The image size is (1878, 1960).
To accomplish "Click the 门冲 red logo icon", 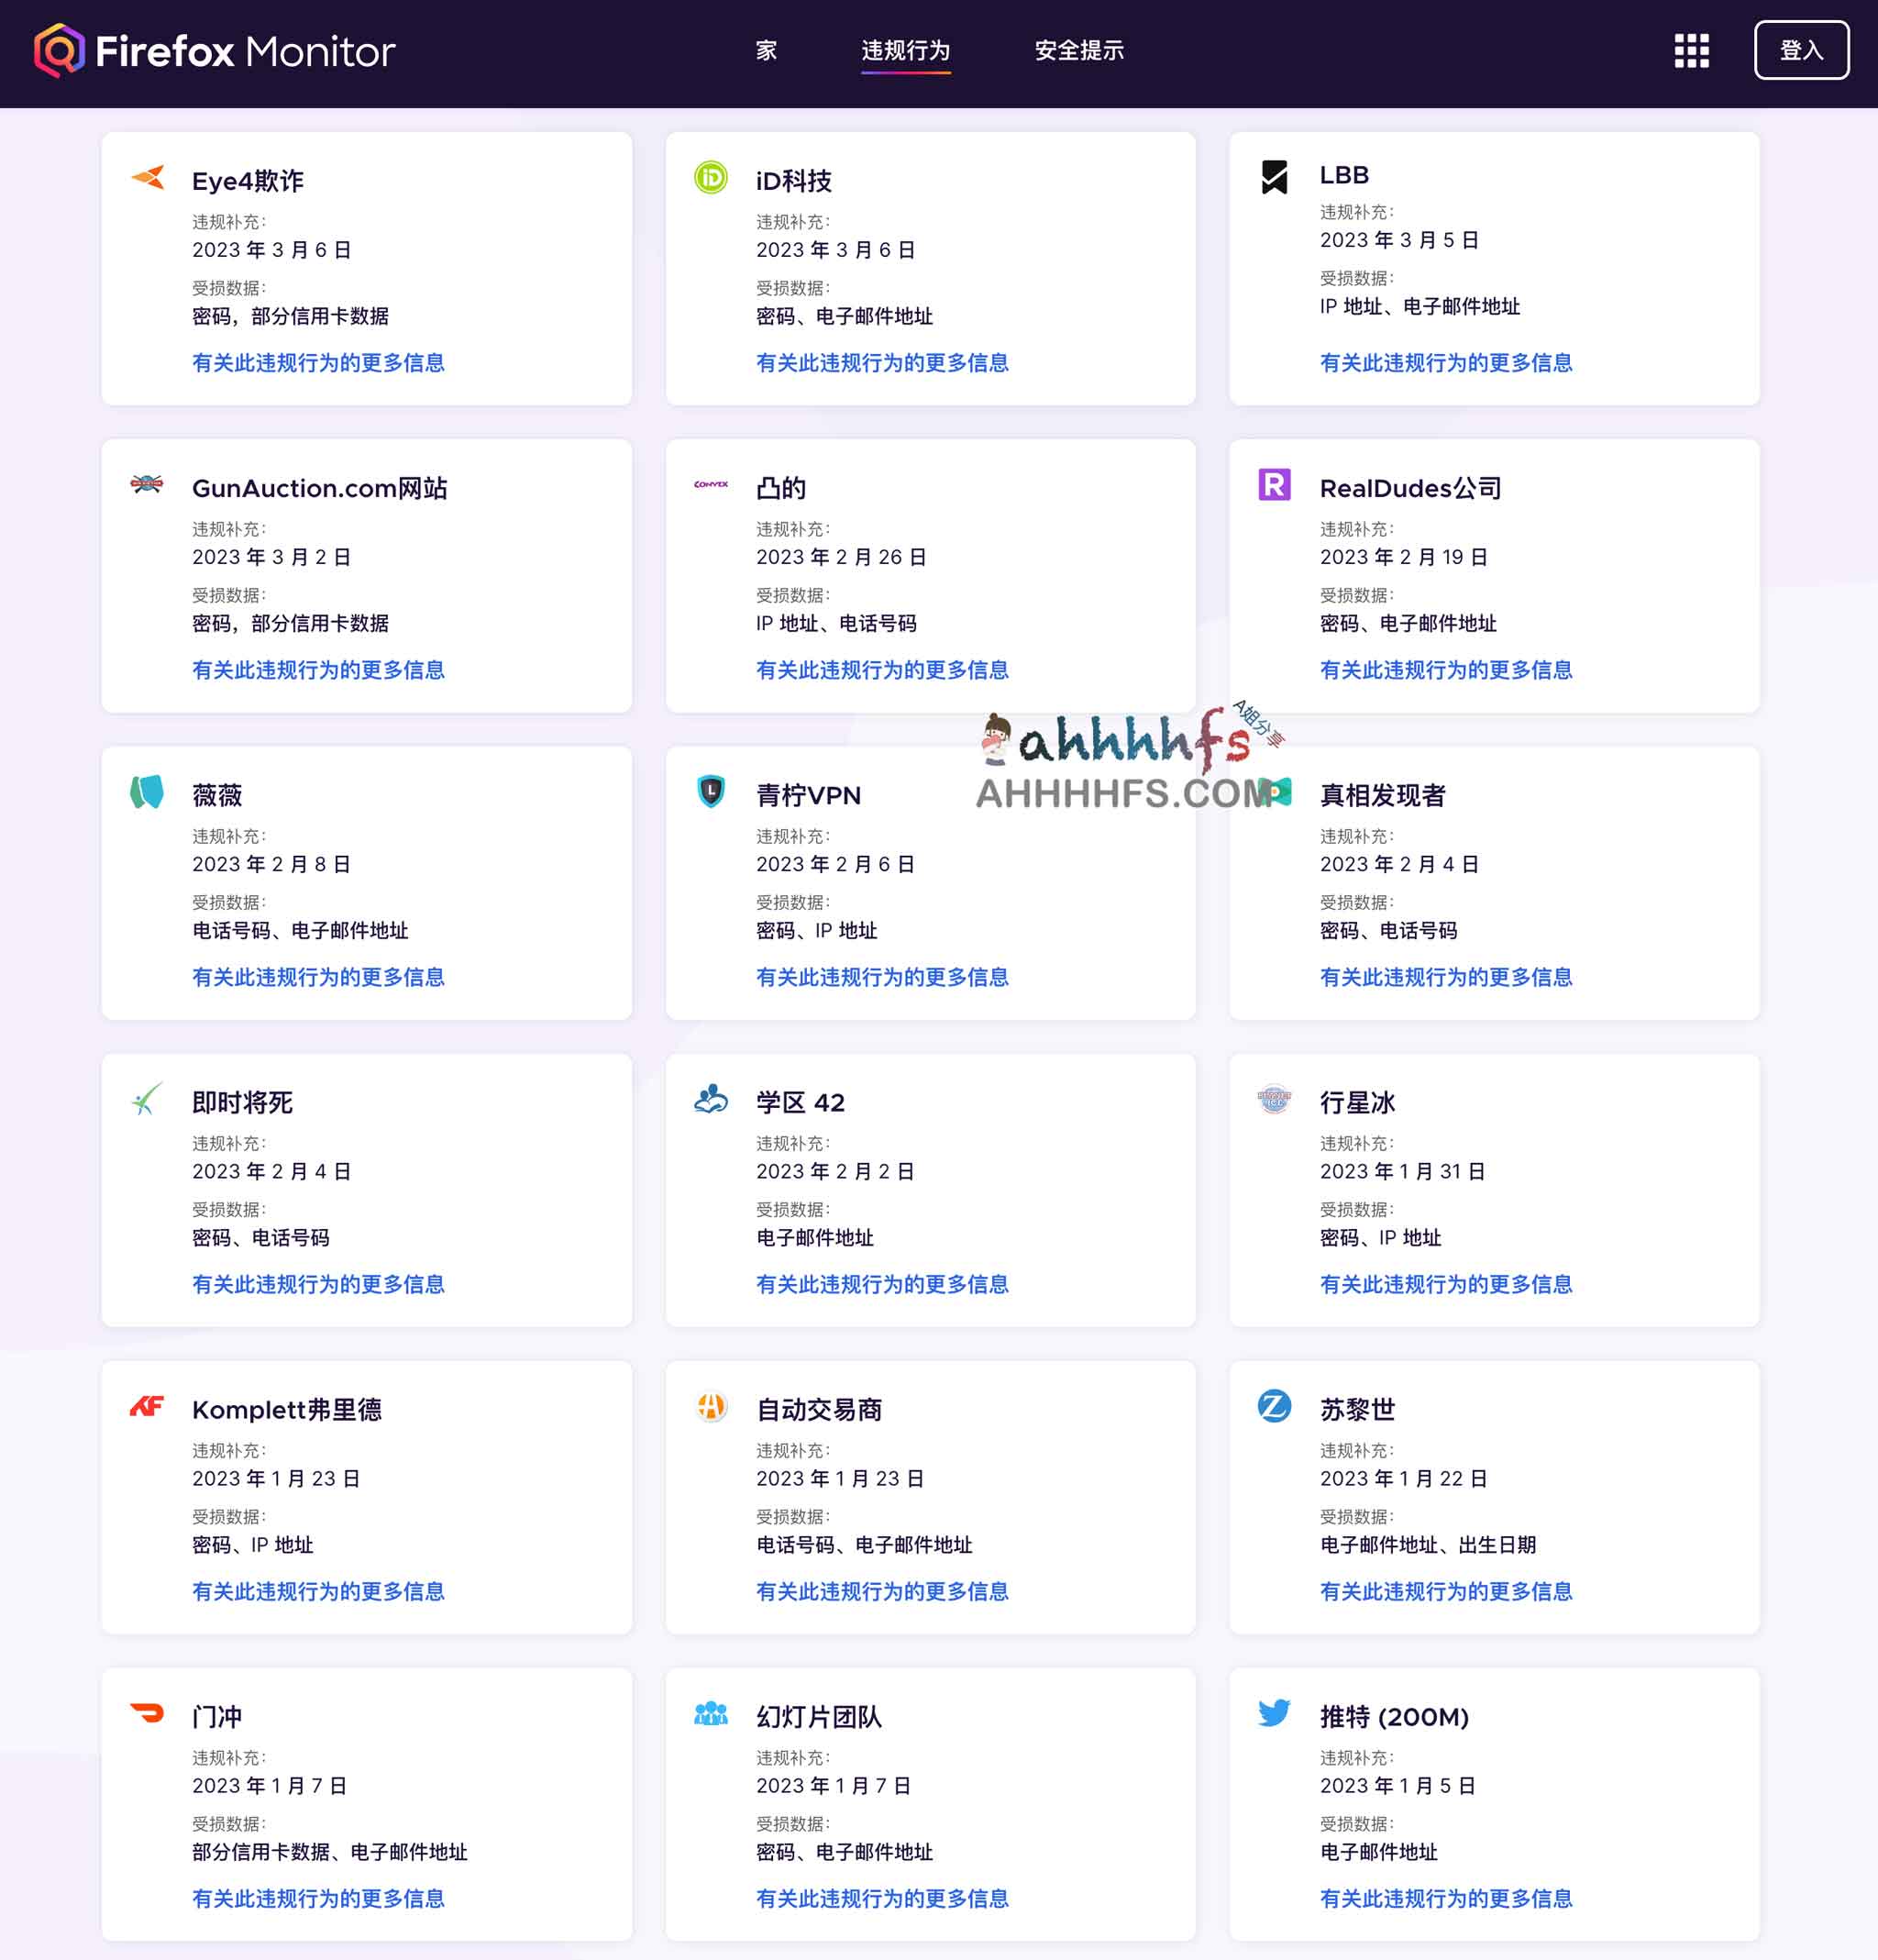I will (x=147, y=1714).
